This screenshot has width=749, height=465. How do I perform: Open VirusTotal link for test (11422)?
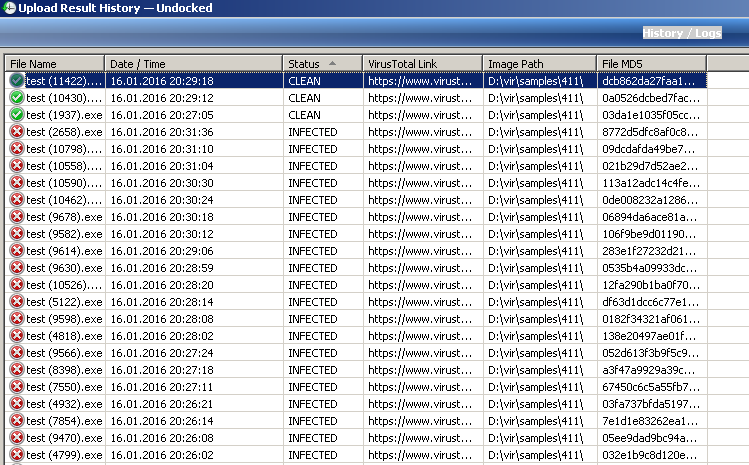[x=420, y=81]
